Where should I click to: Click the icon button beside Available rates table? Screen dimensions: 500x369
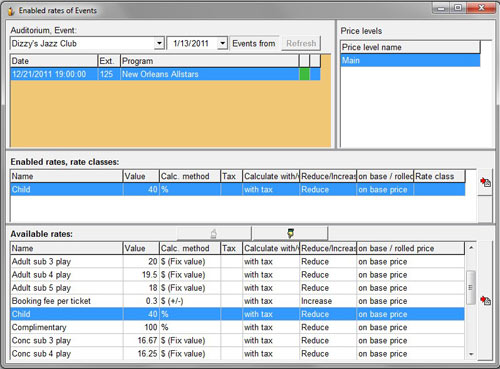[485, 301]
